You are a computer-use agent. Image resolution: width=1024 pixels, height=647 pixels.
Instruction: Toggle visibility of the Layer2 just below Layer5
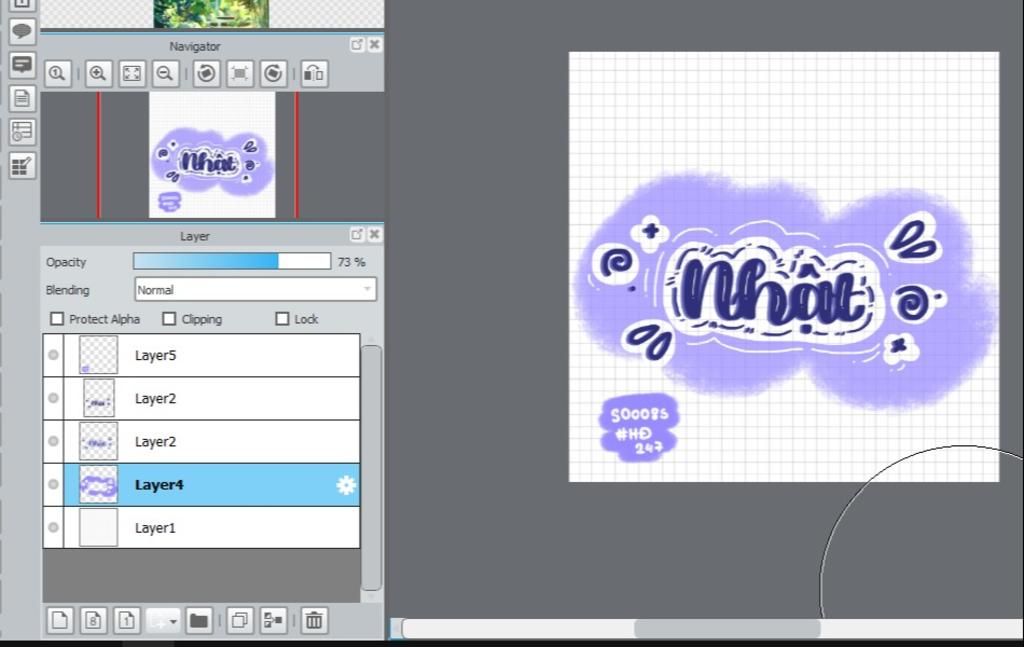pos(54,398)
